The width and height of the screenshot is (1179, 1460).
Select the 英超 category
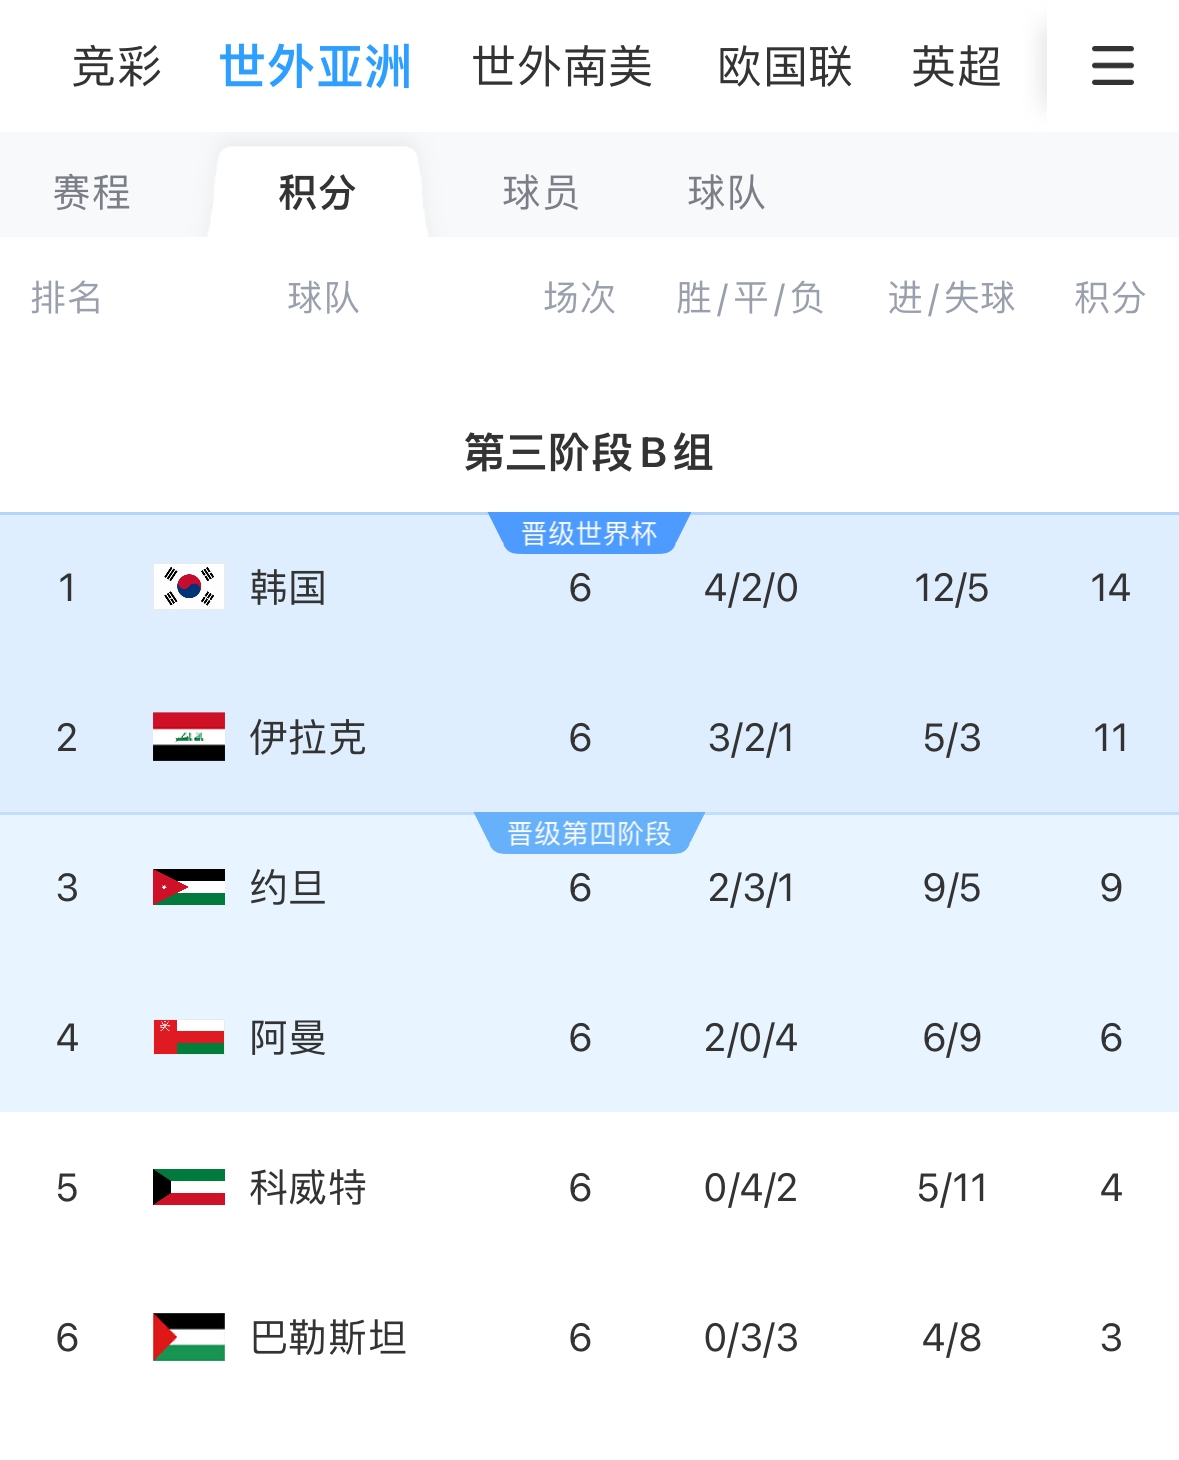coord(957,67)
